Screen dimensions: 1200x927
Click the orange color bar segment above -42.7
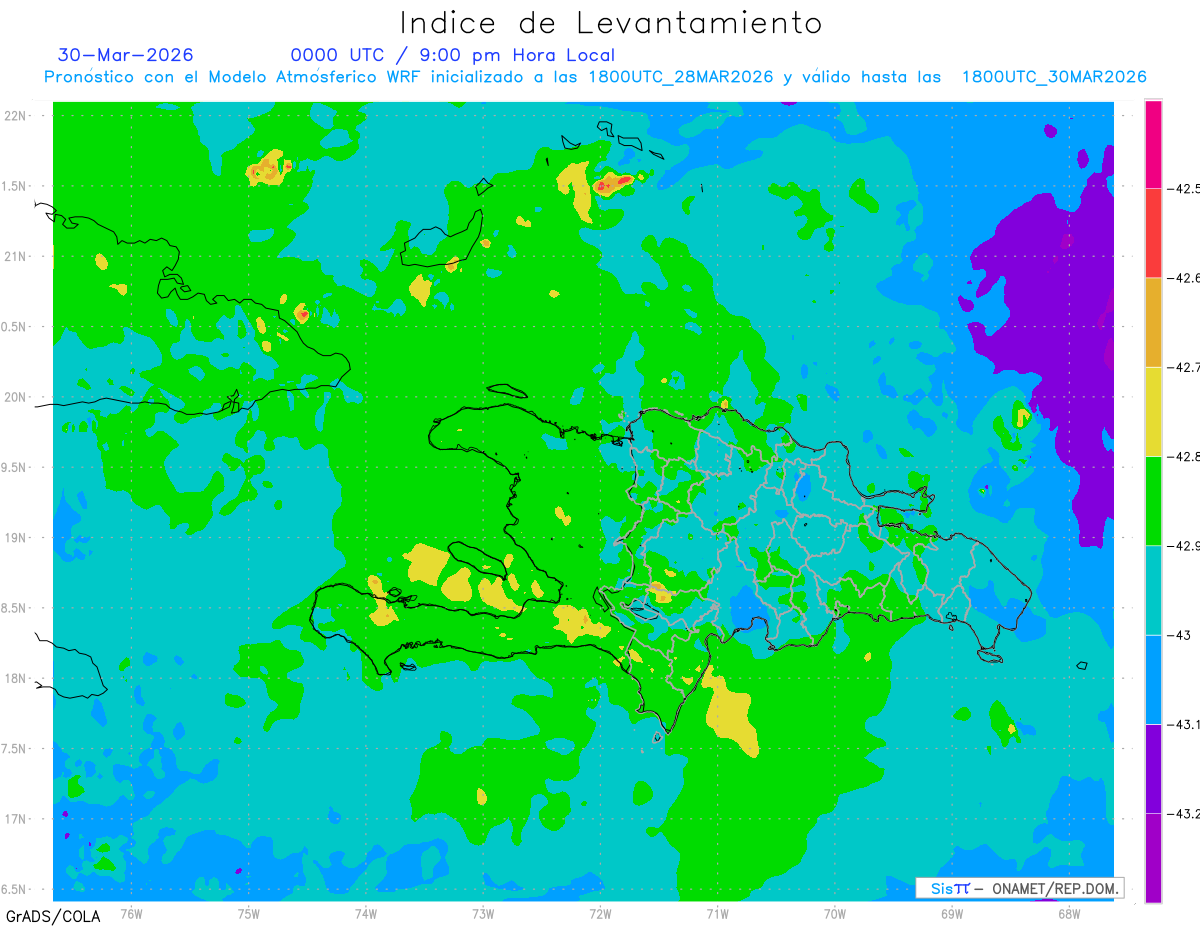tap(1153, 322)
